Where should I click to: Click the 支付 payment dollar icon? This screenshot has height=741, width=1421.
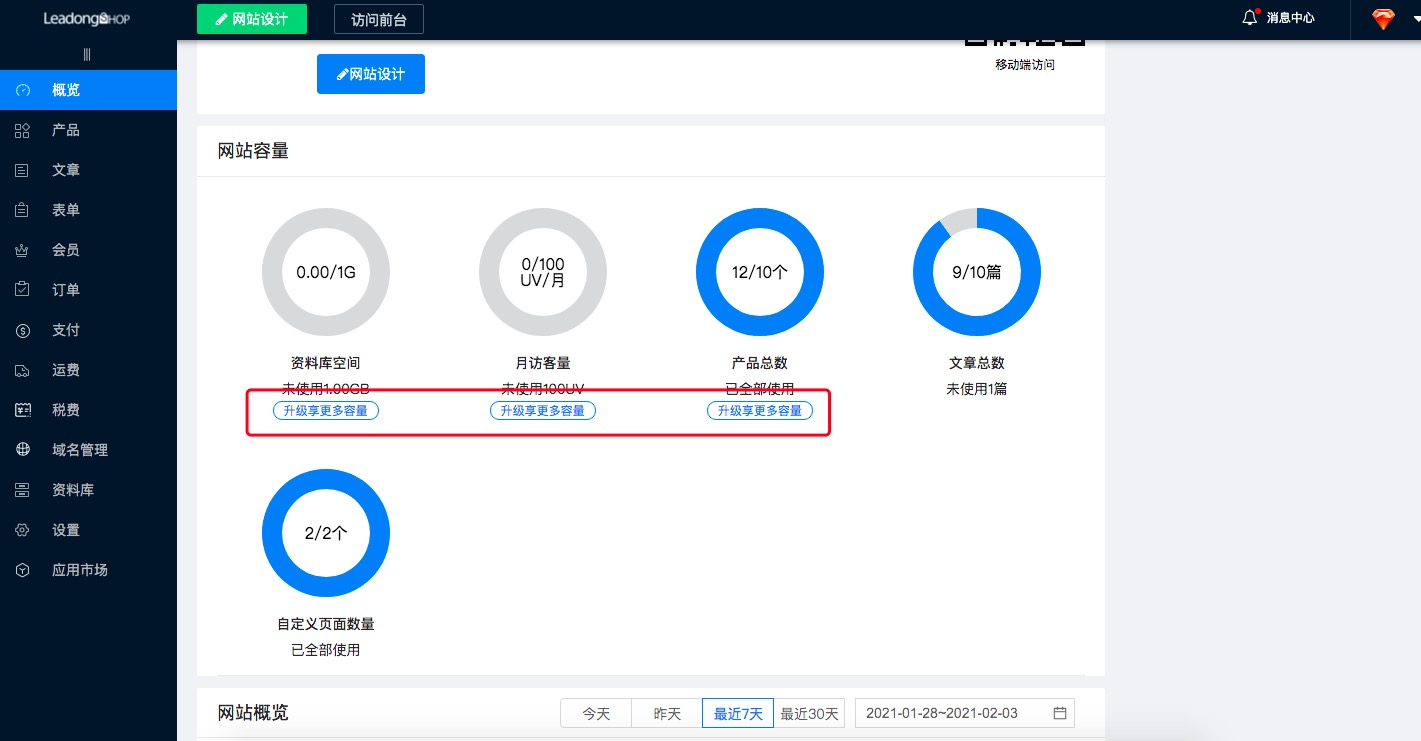pyautogui.click(x=22, y=330)
